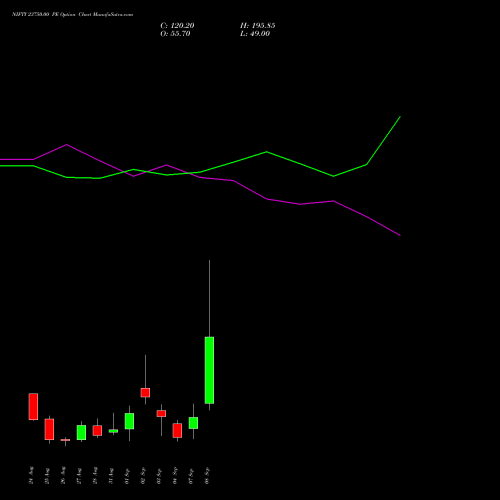Select the red candle for 02 Sep
This screenshot has height=500, width=500.
click(145, 392)
